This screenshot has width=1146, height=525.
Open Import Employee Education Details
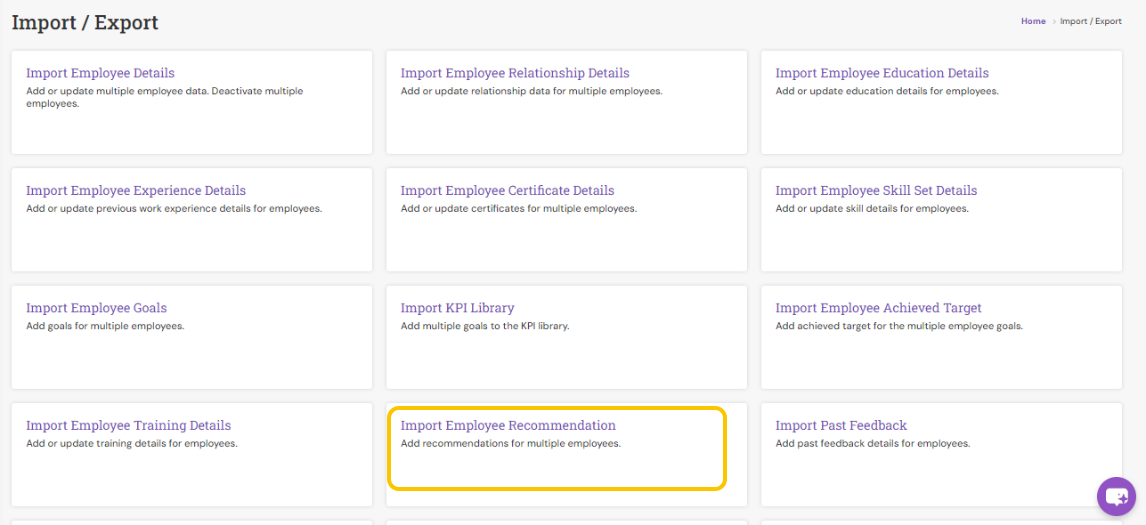tap(881, 73)
